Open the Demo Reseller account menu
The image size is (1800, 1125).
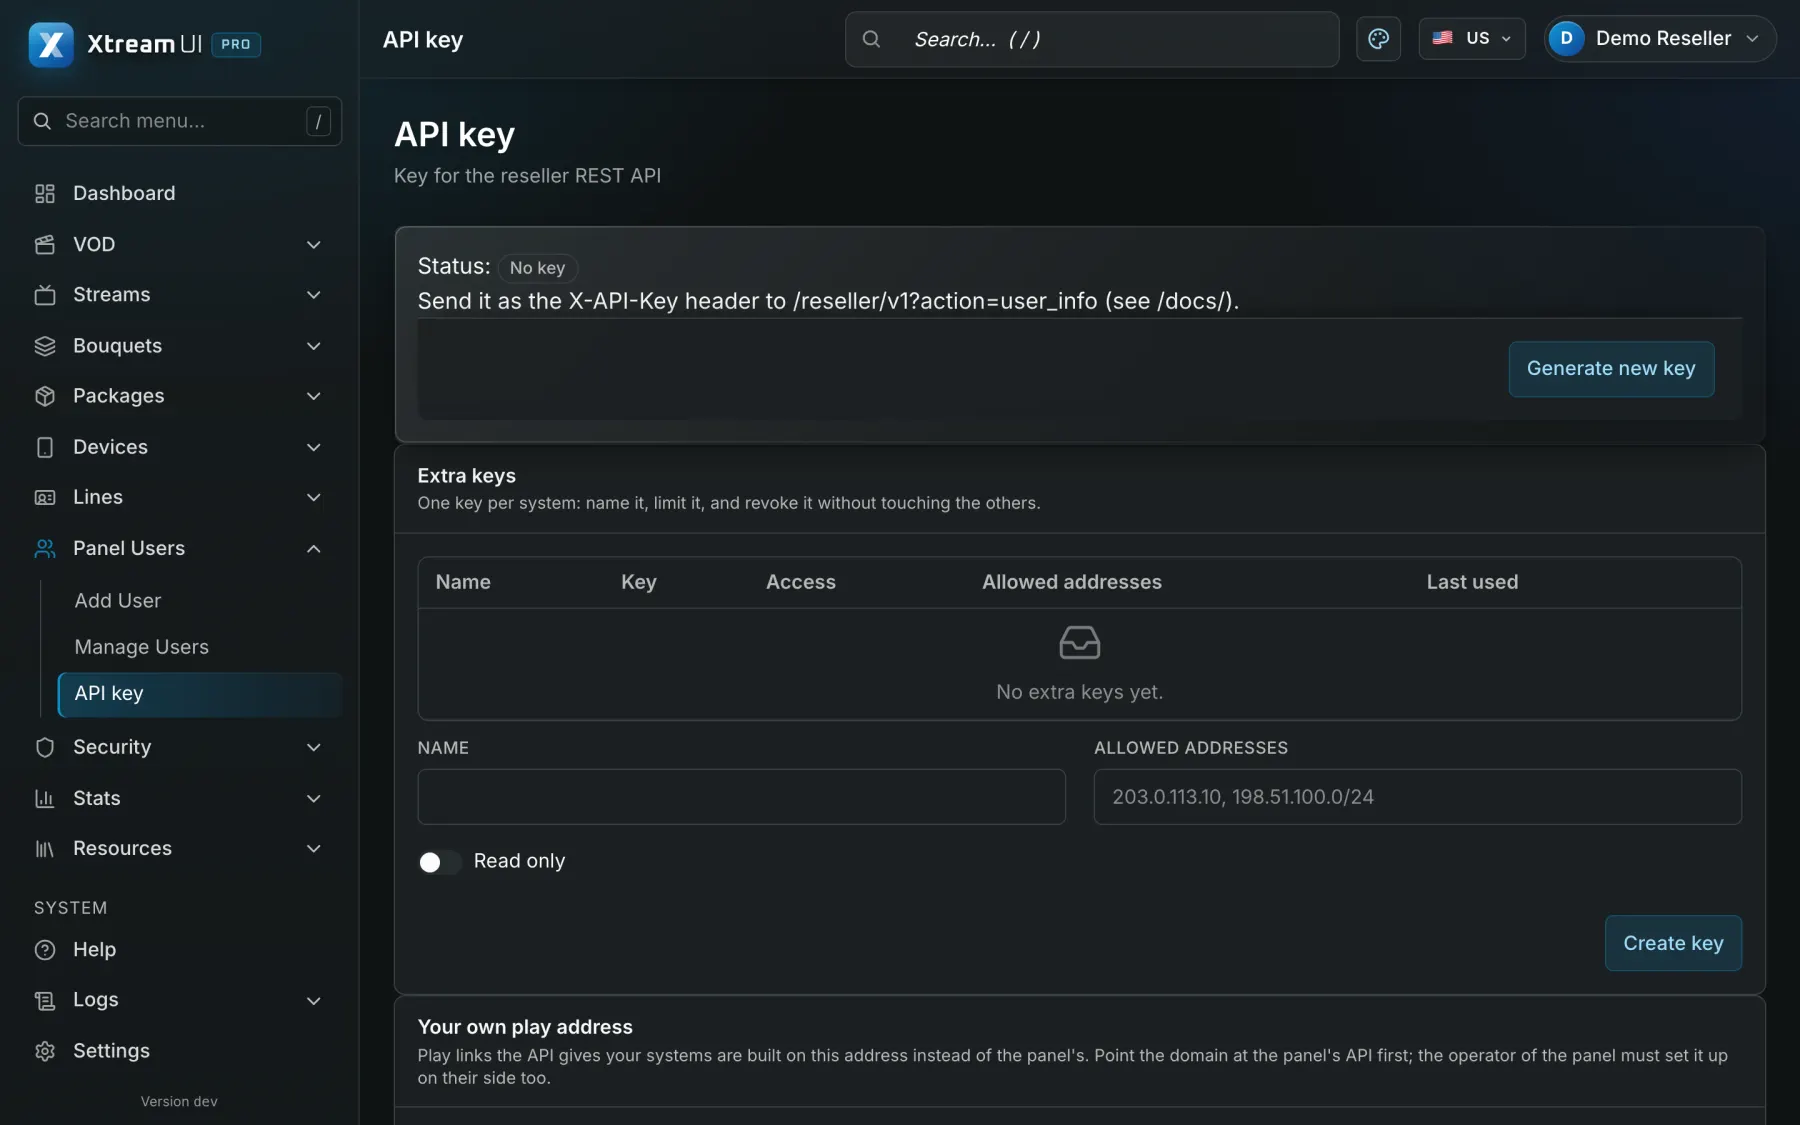[1659, 39]
